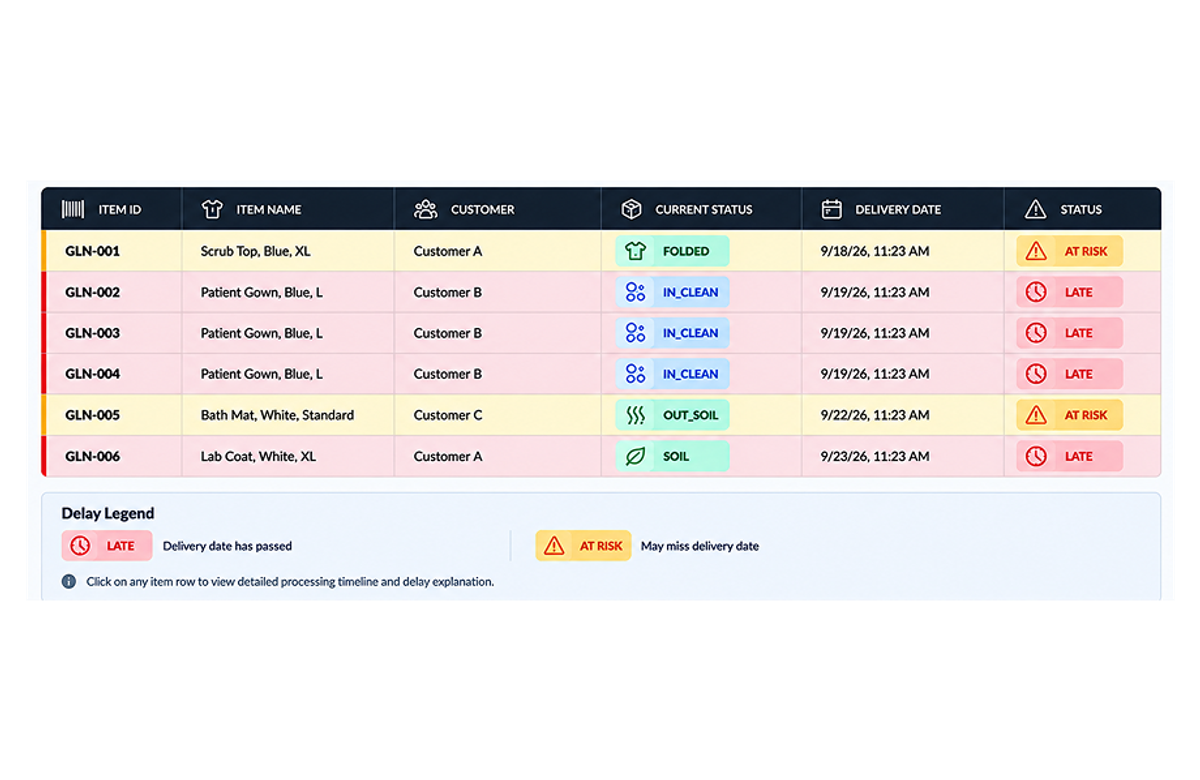Click 'Customer C' cell
Image resolution: width=1200 pixels, height=780 pixels.
click(x=448, y=415)
